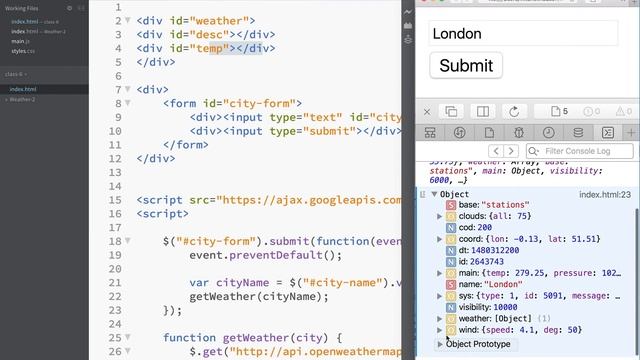Fold code at line 7 arrow
The image size is (640, 360).
(x=128, y=89)
